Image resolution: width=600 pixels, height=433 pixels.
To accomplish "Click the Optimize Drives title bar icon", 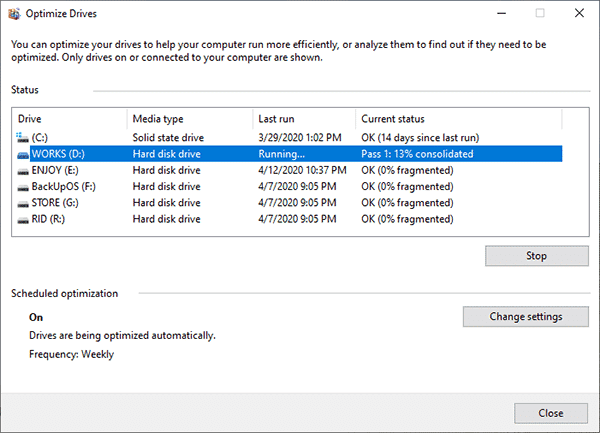I will pos(14,14).
